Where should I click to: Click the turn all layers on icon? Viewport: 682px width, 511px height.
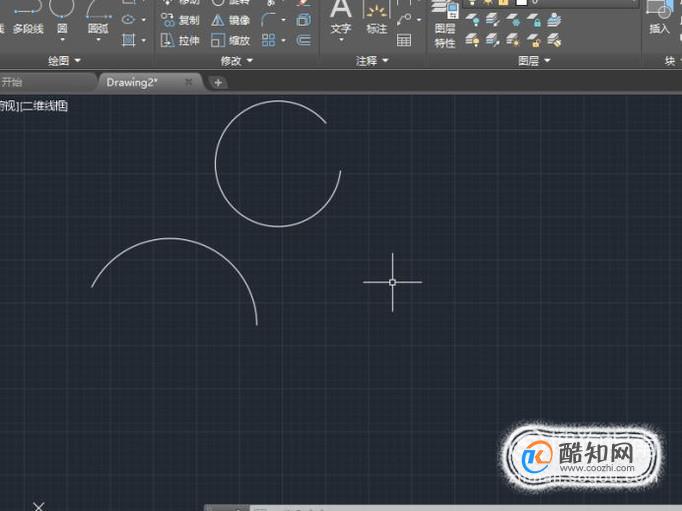pos(473,40)
